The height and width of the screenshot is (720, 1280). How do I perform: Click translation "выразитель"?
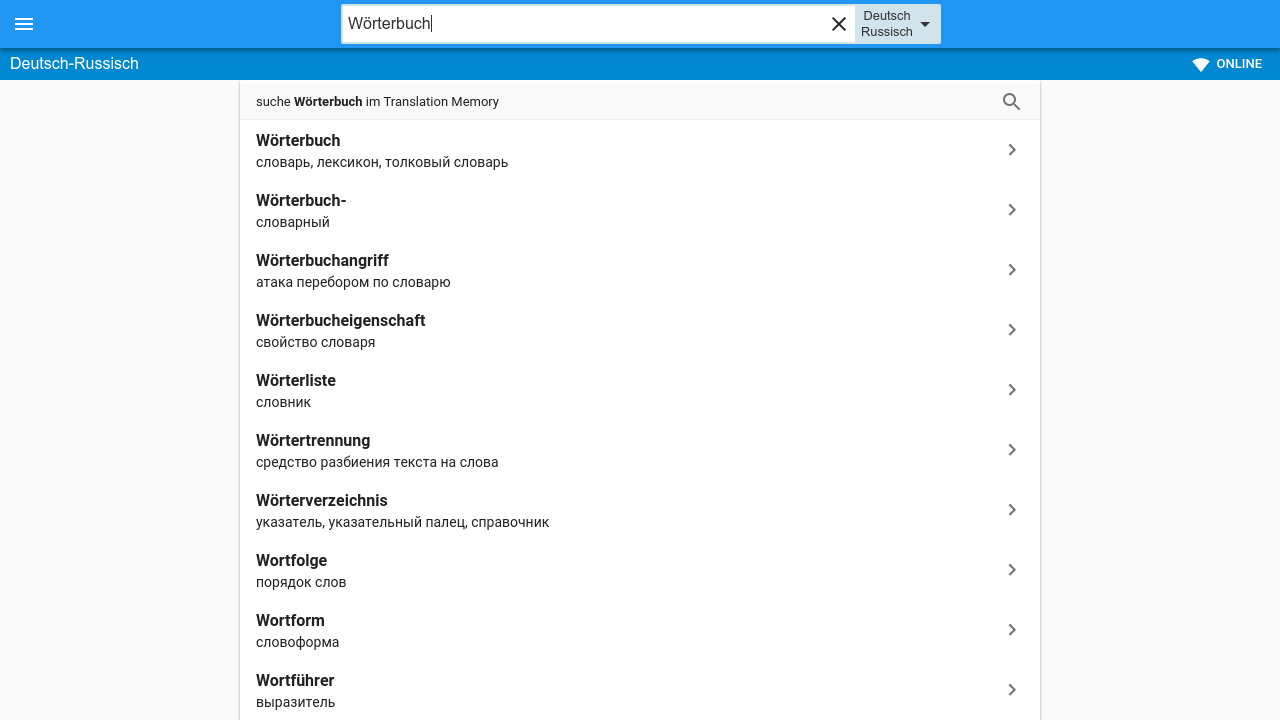point(296,702)
